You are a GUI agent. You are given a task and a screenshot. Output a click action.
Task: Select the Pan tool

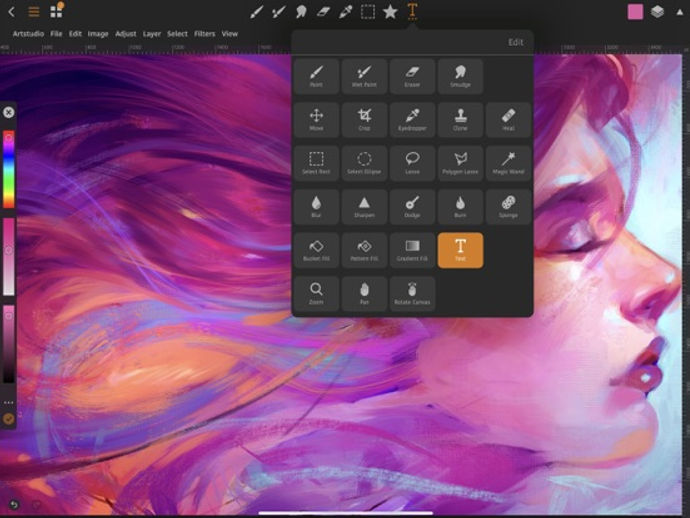click(x=364, y=294)
